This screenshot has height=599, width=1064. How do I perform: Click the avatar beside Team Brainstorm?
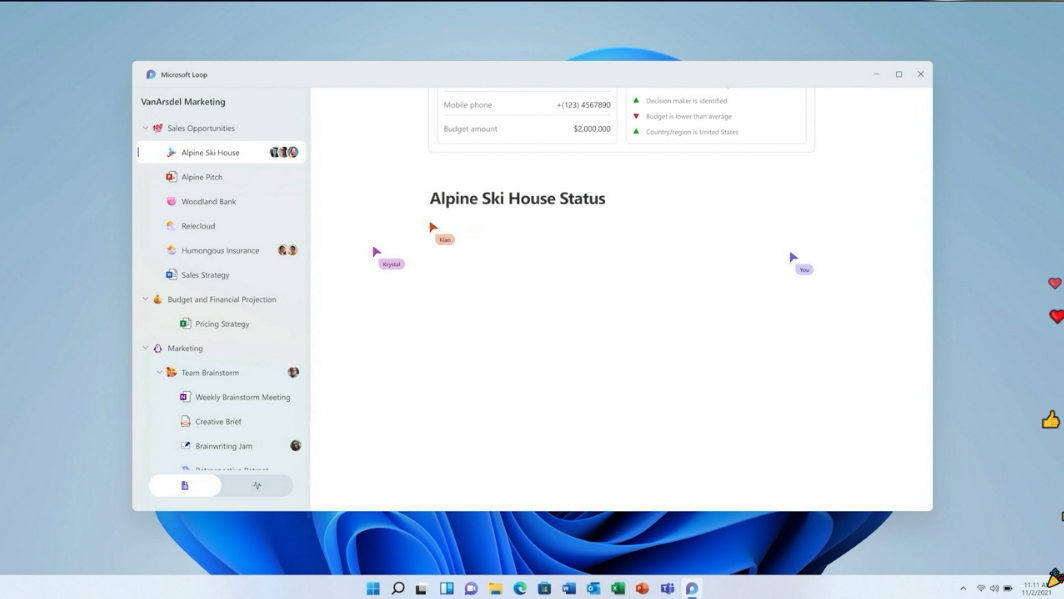click(293, 372)
